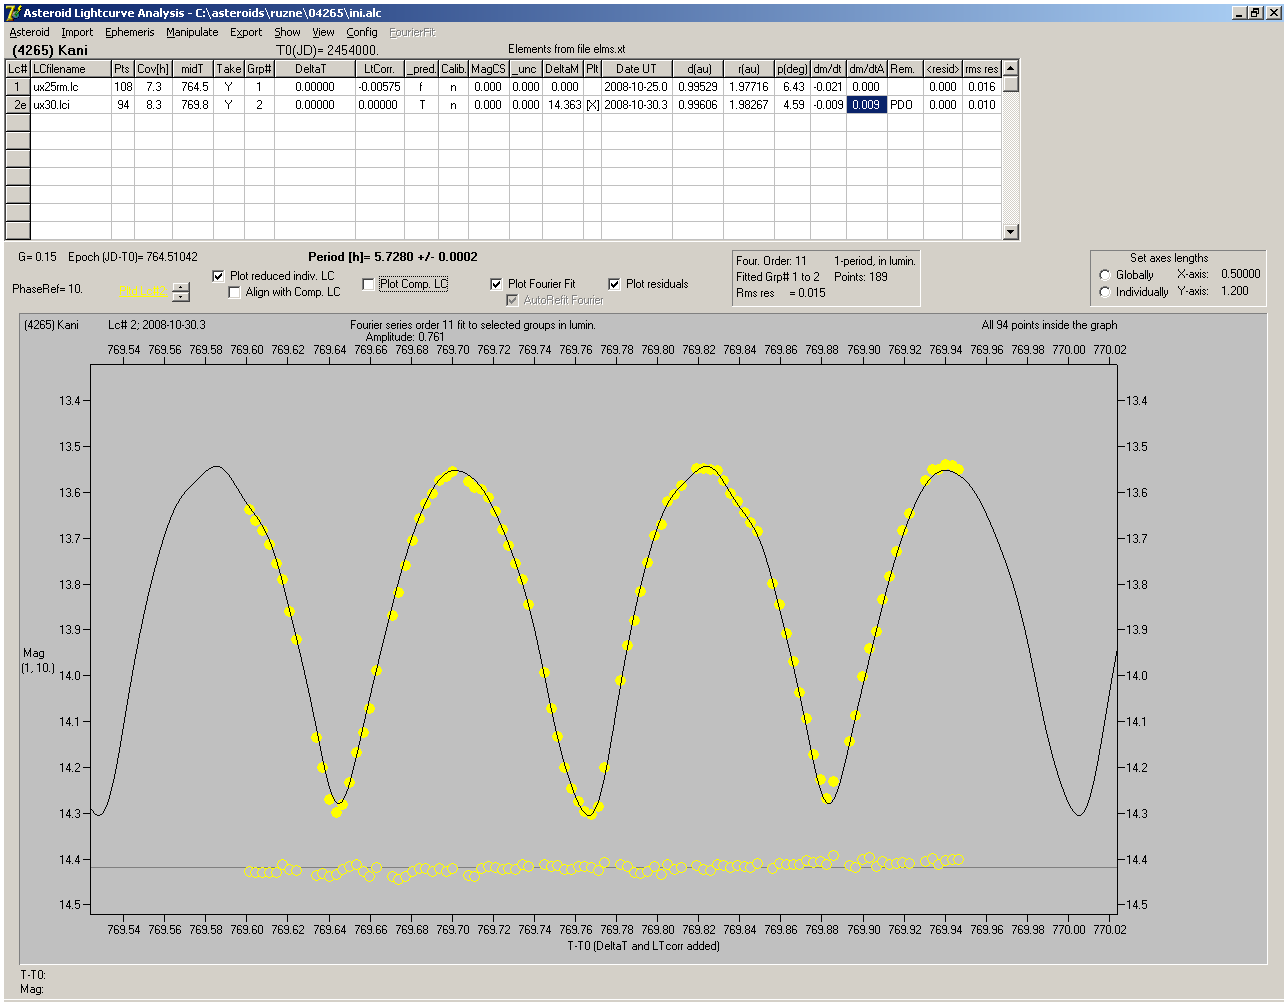Click the (4265) Kani asteroid name heading
The height and width of the screenshot is (1002, 1288).
[x=50, y=50]
